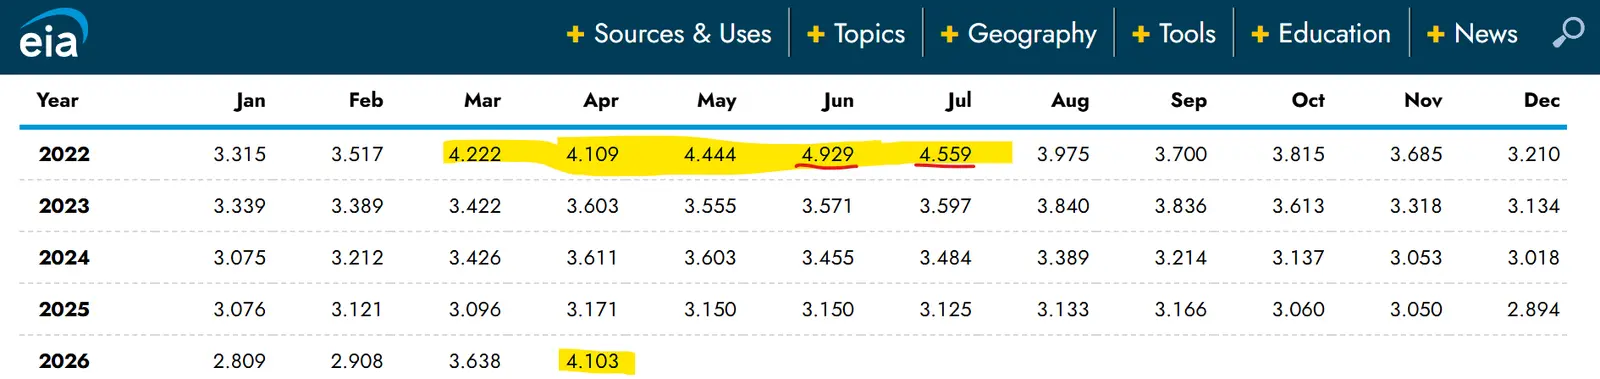Select the 2023 row label
Screen dimensions: 1600x379
64,206
